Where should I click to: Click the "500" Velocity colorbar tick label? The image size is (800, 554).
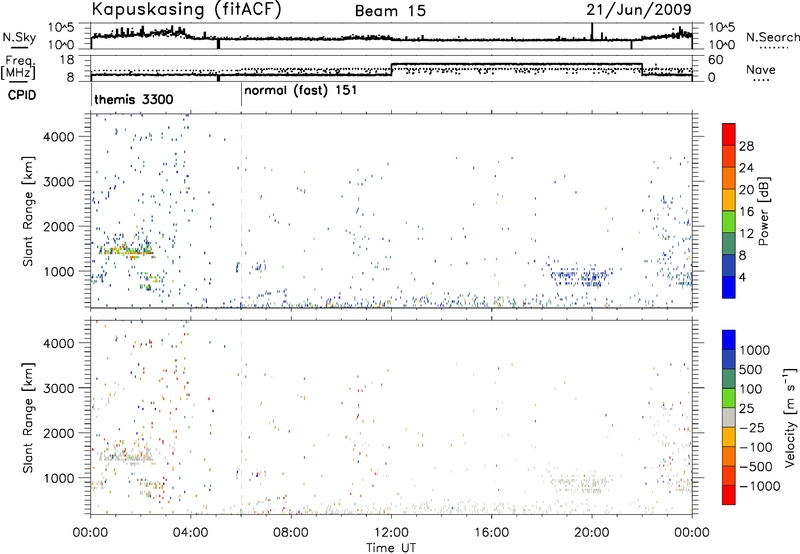(x=752, y=370)
